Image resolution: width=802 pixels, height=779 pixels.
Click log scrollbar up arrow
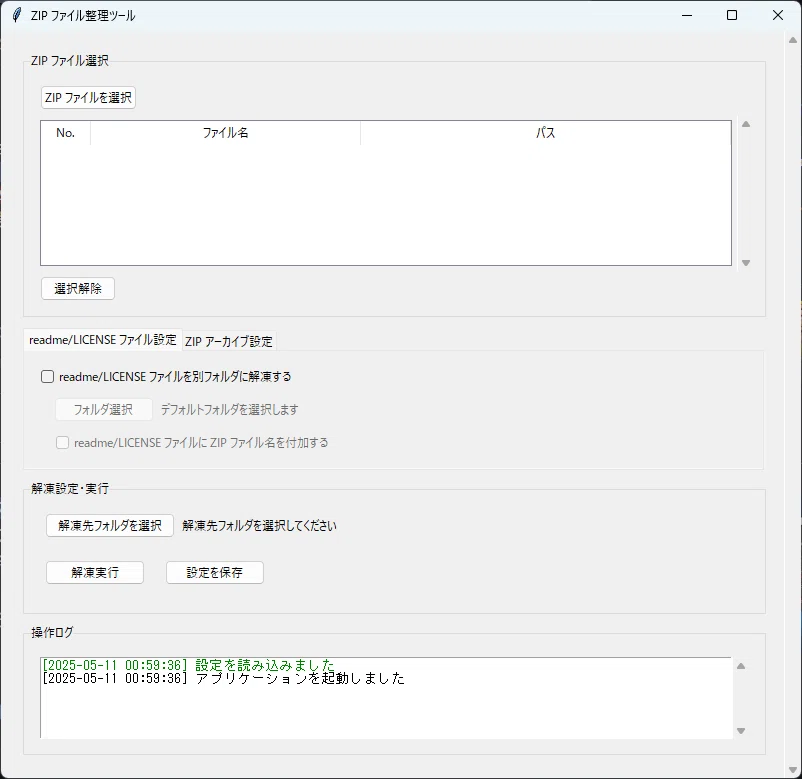(x=741, y=666)
